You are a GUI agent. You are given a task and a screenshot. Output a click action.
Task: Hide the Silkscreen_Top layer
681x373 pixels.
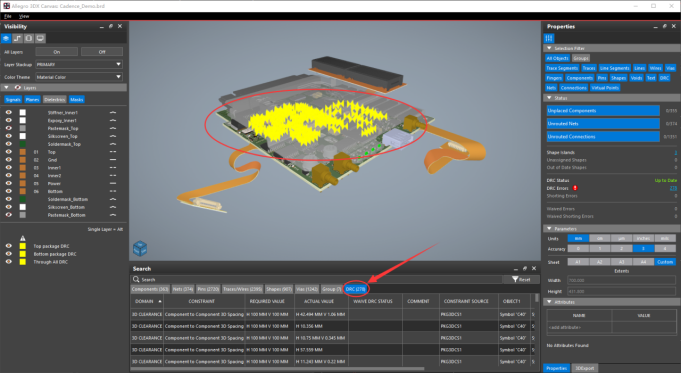pyautogui.click(x=8, y=136)
